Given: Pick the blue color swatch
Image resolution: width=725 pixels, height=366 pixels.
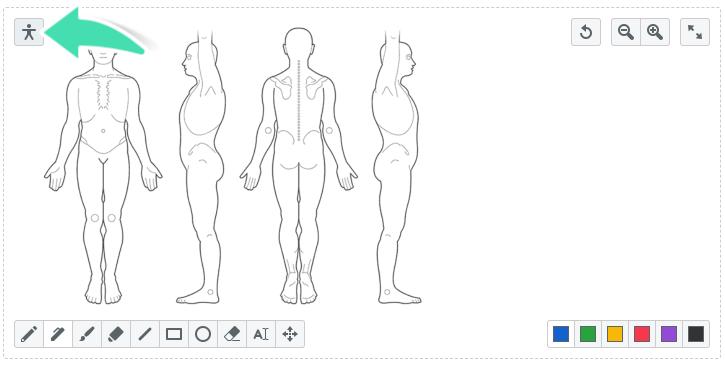Looking at the screenshot, I should pos(561,334).
